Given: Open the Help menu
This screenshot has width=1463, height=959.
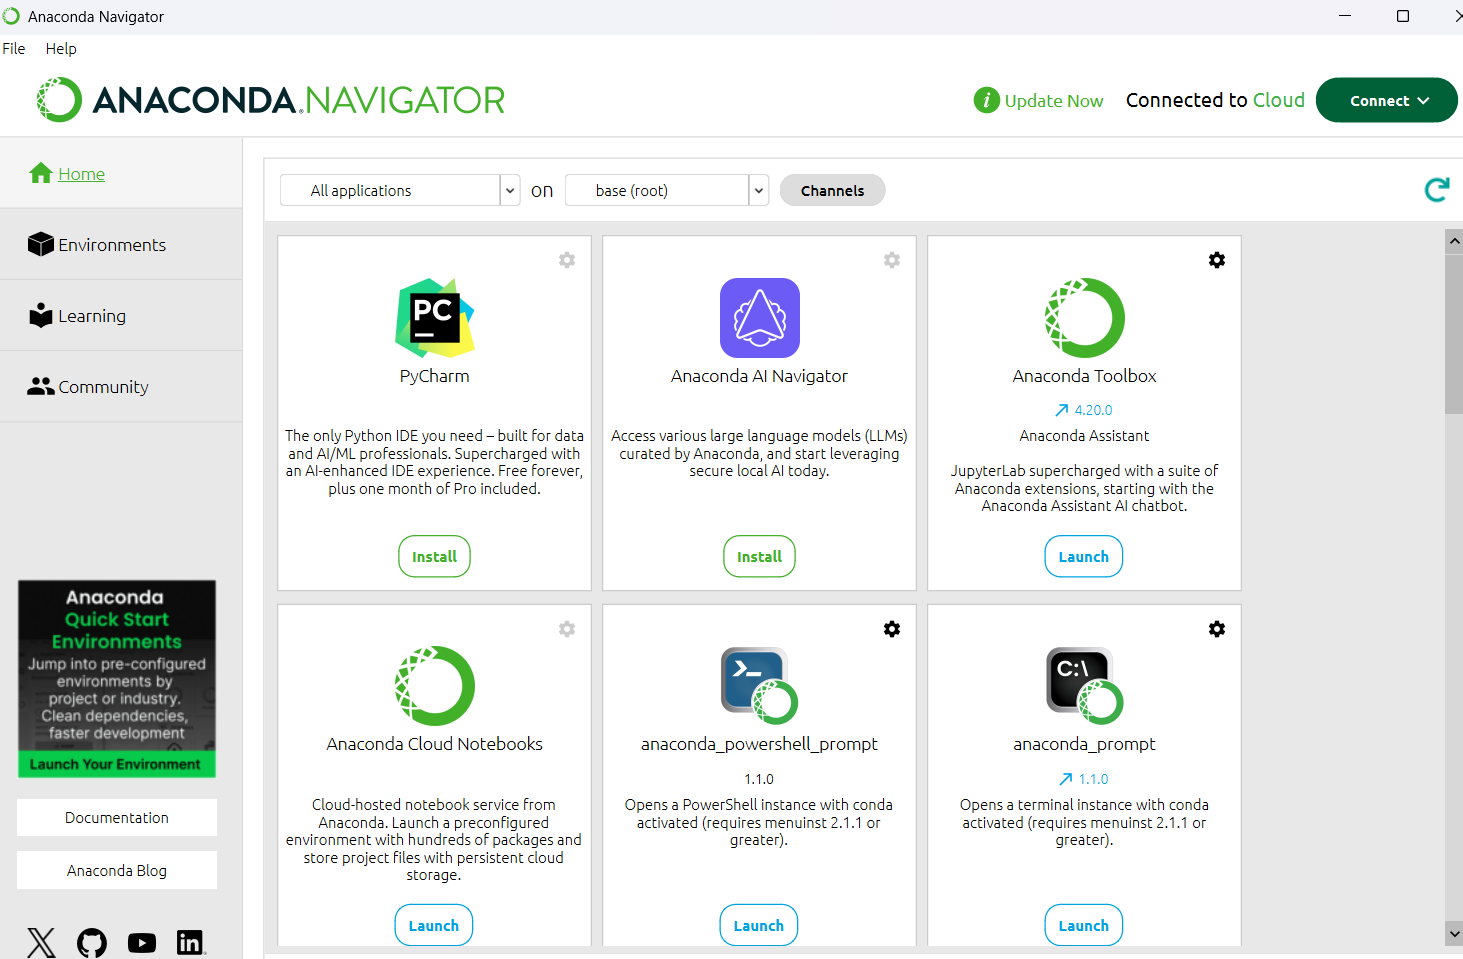Looking at the screenshot, I should point(61,48).
